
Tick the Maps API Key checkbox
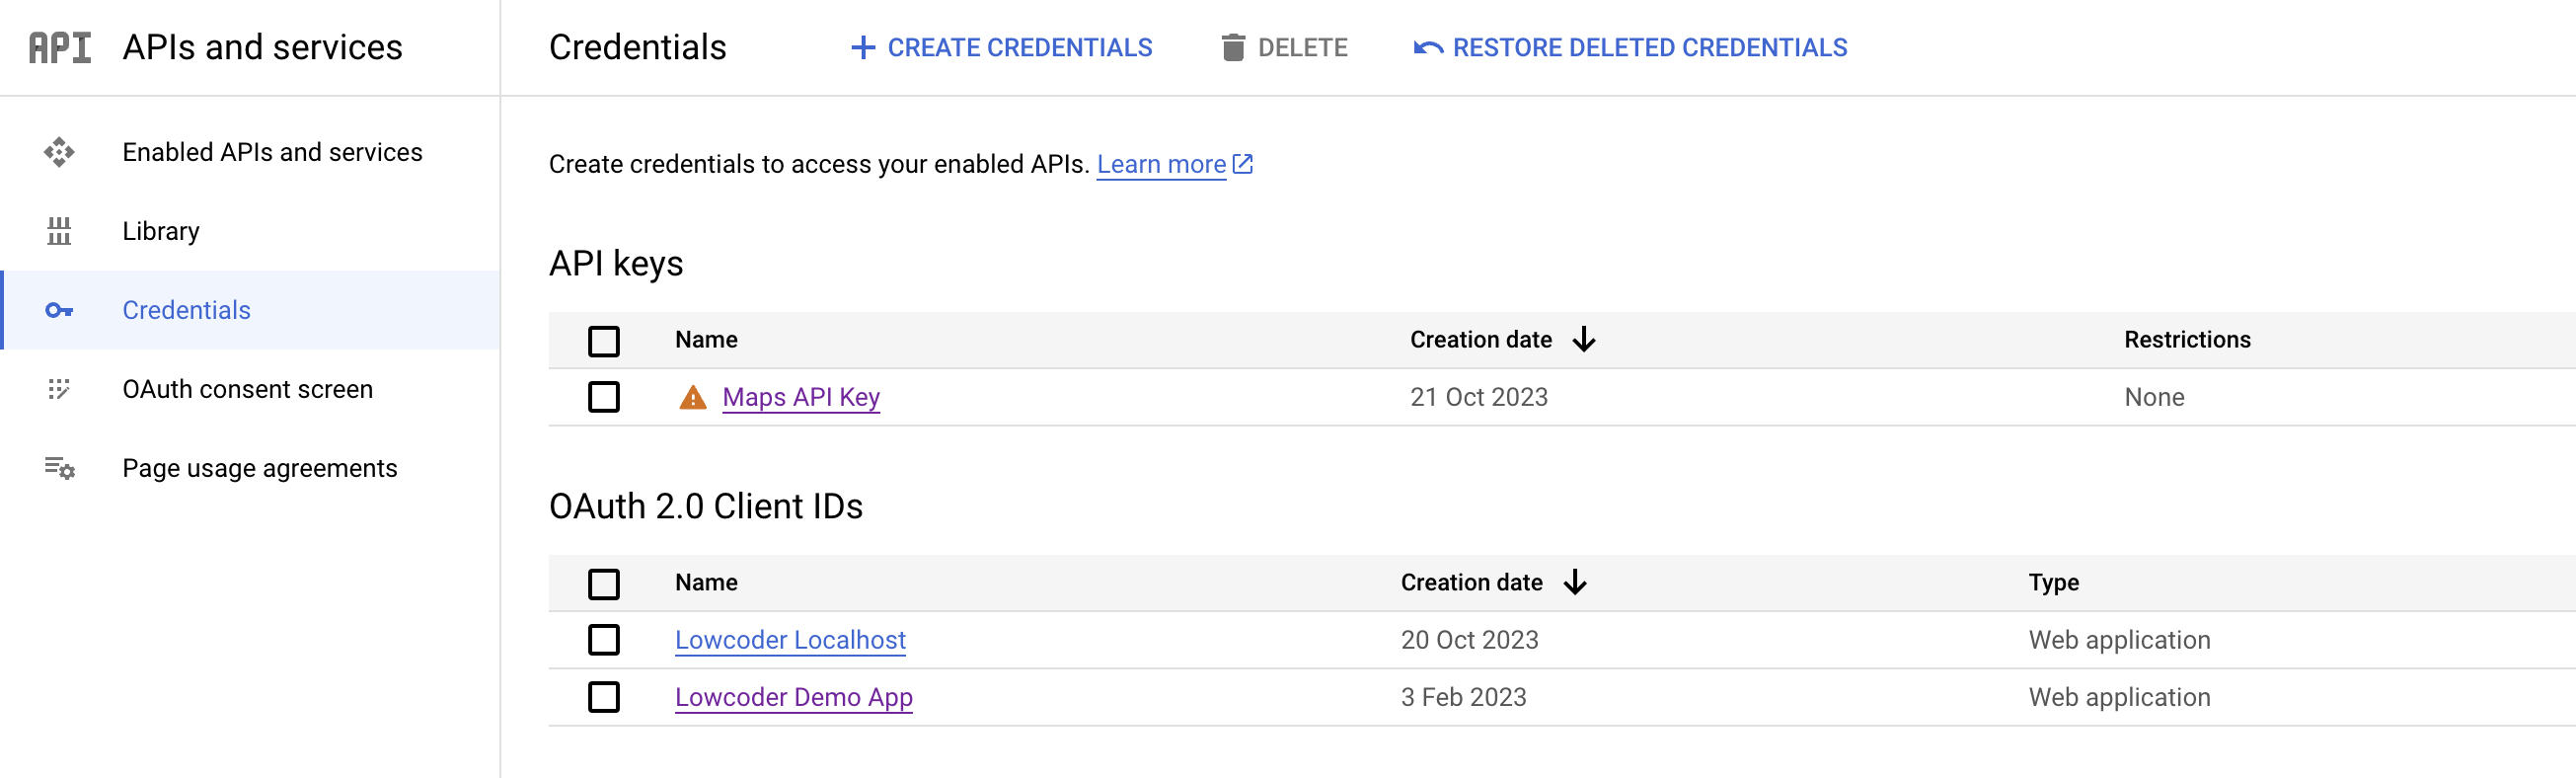(603, 397)
